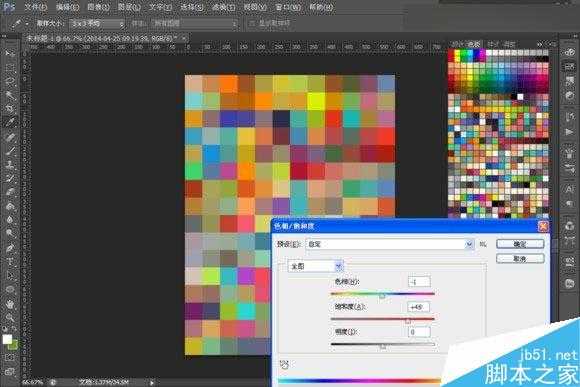Open the sample layers dropdown in options bar
Screen dimensions: 580x387
194,24
